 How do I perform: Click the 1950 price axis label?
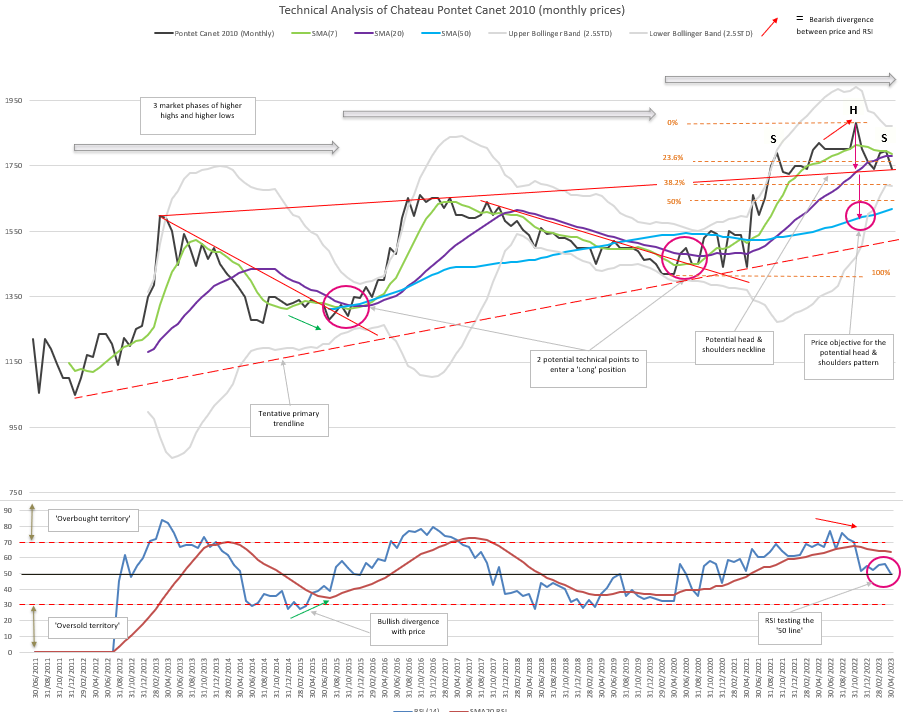coord(14,101)
